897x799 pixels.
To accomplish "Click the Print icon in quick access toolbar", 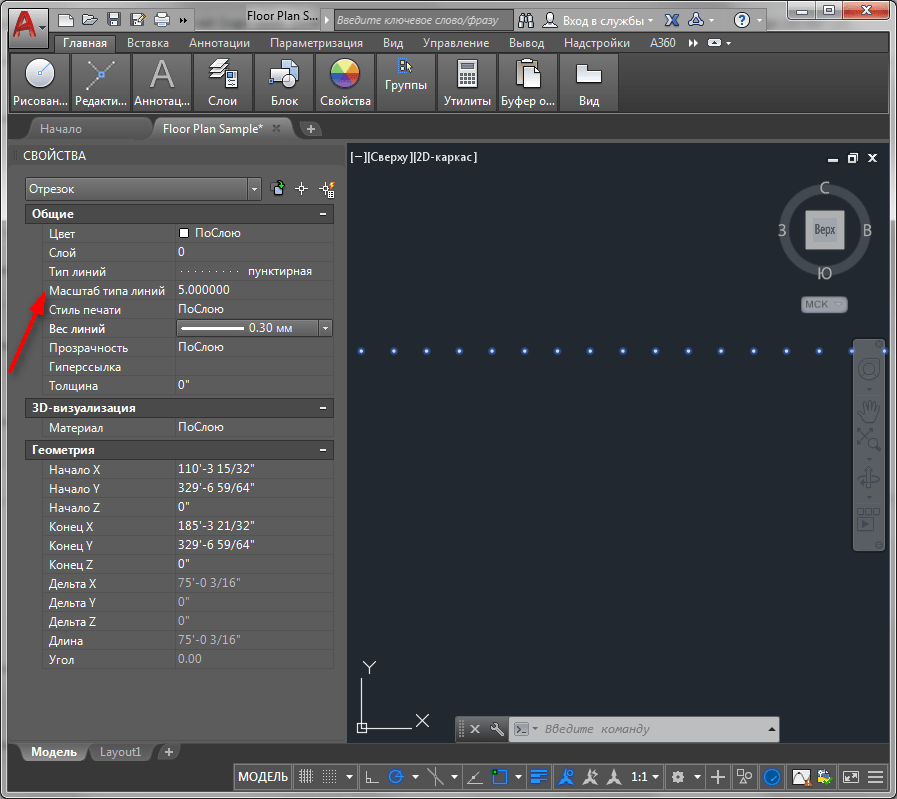I will (x=162, y=20).
